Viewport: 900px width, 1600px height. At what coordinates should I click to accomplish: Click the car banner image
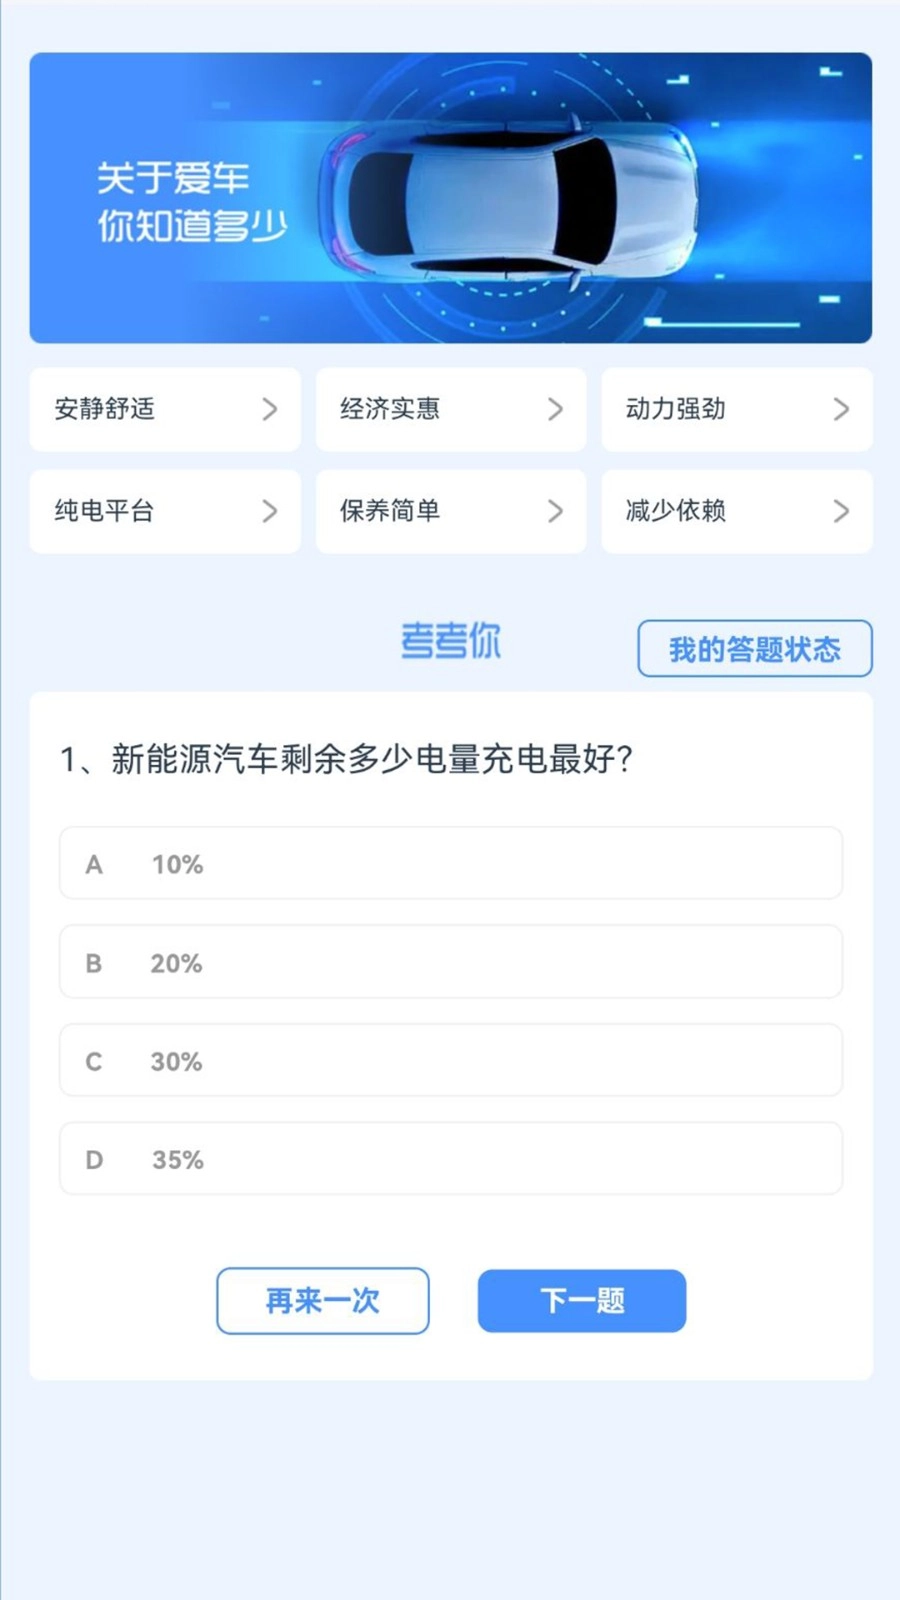point(450,196)
